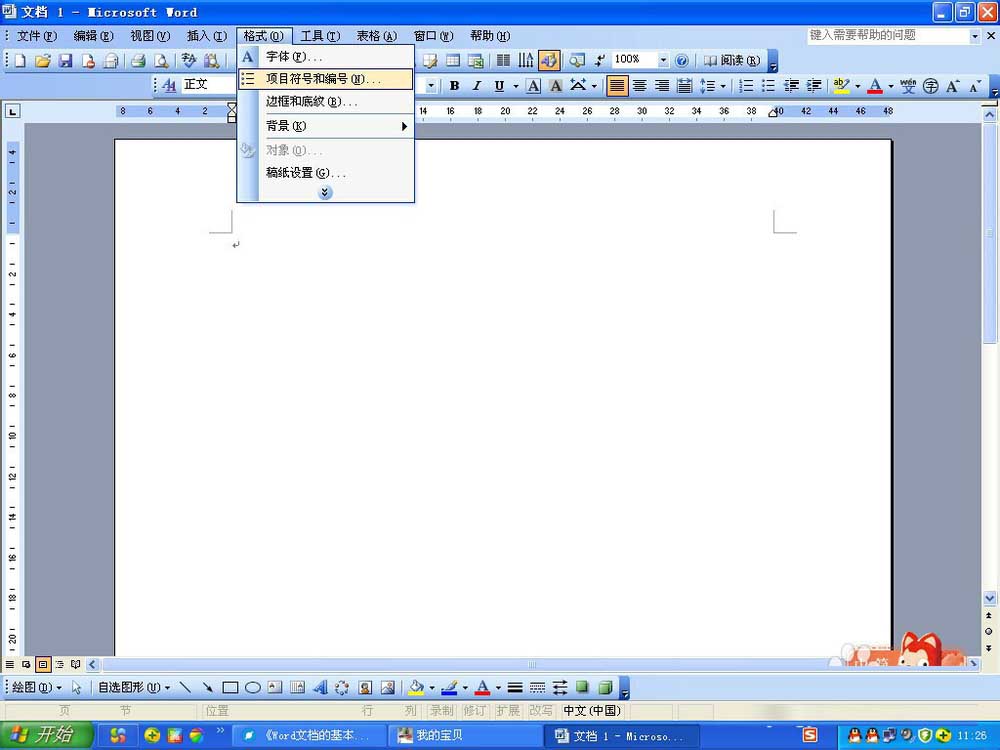This screenshot has height=750, width=1000.
Task: Insert WordArt from the drawing toolbar
Action: [320, 688]
